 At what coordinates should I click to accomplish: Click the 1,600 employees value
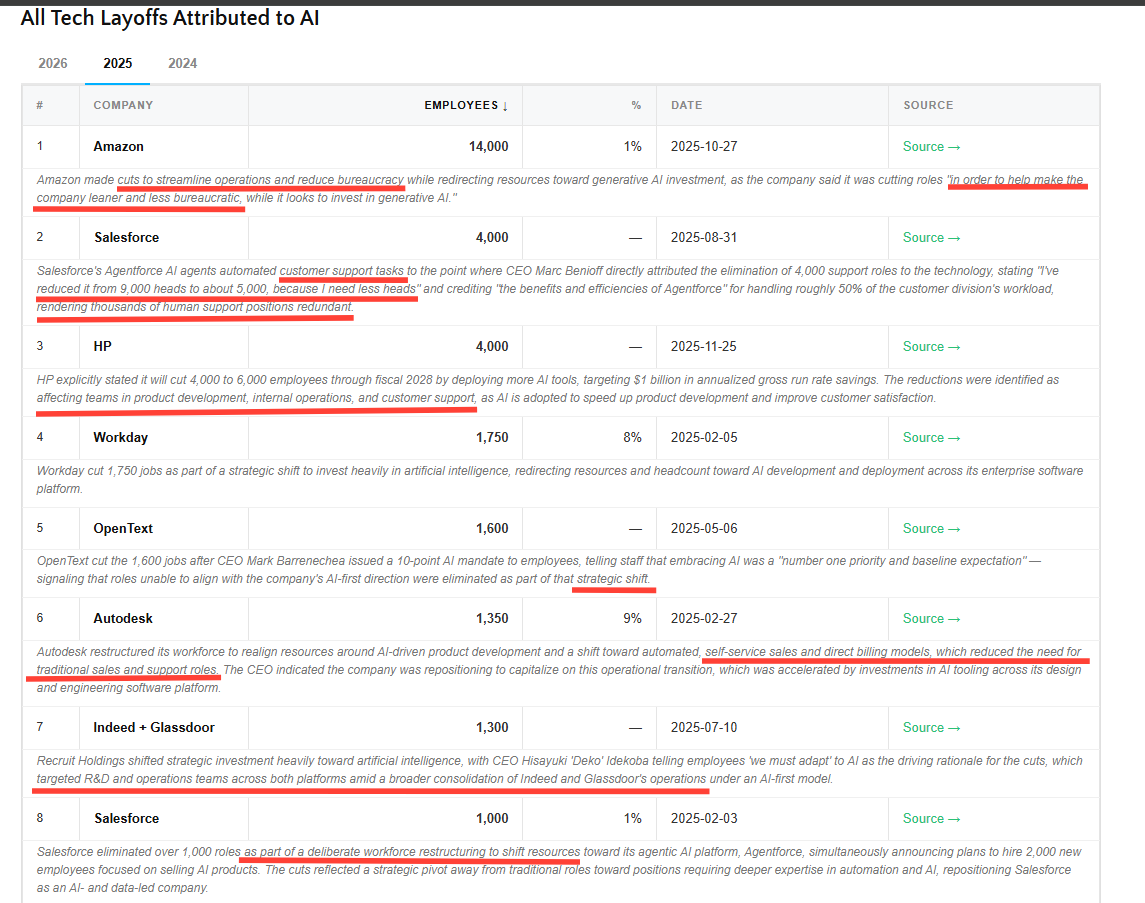[492, 529]
